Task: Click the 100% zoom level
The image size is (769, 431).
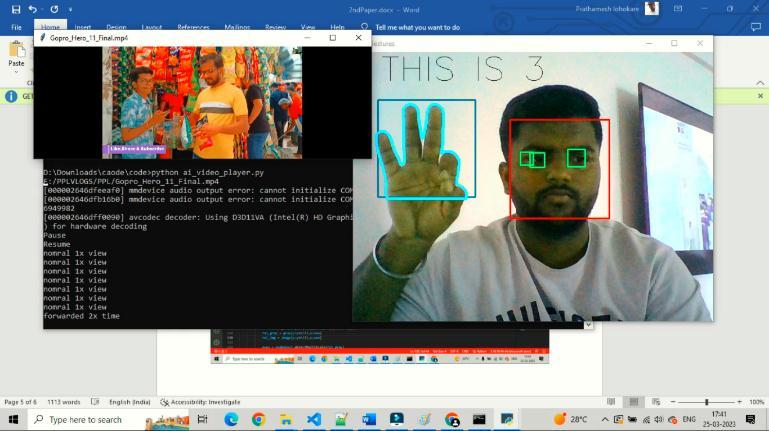Action: [x=756, y=402]
